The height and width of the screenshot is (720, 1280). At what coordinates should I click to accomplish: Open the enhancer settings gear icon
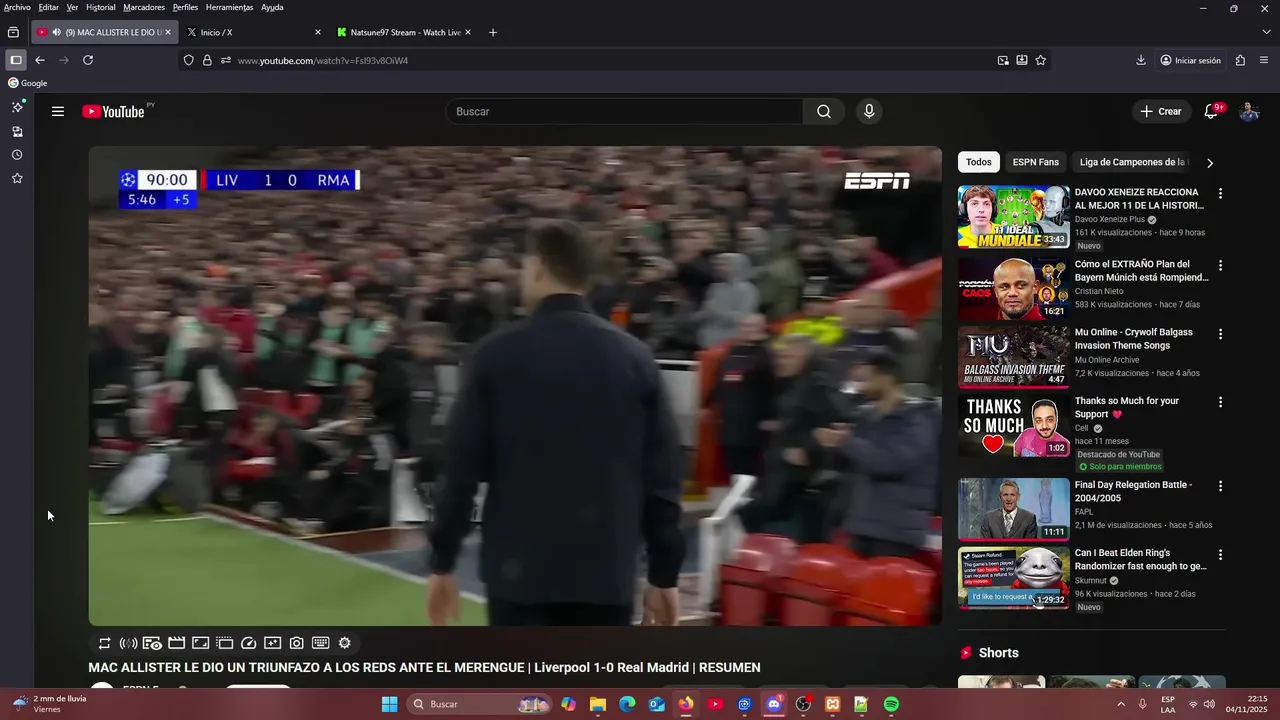pos(345,643)
